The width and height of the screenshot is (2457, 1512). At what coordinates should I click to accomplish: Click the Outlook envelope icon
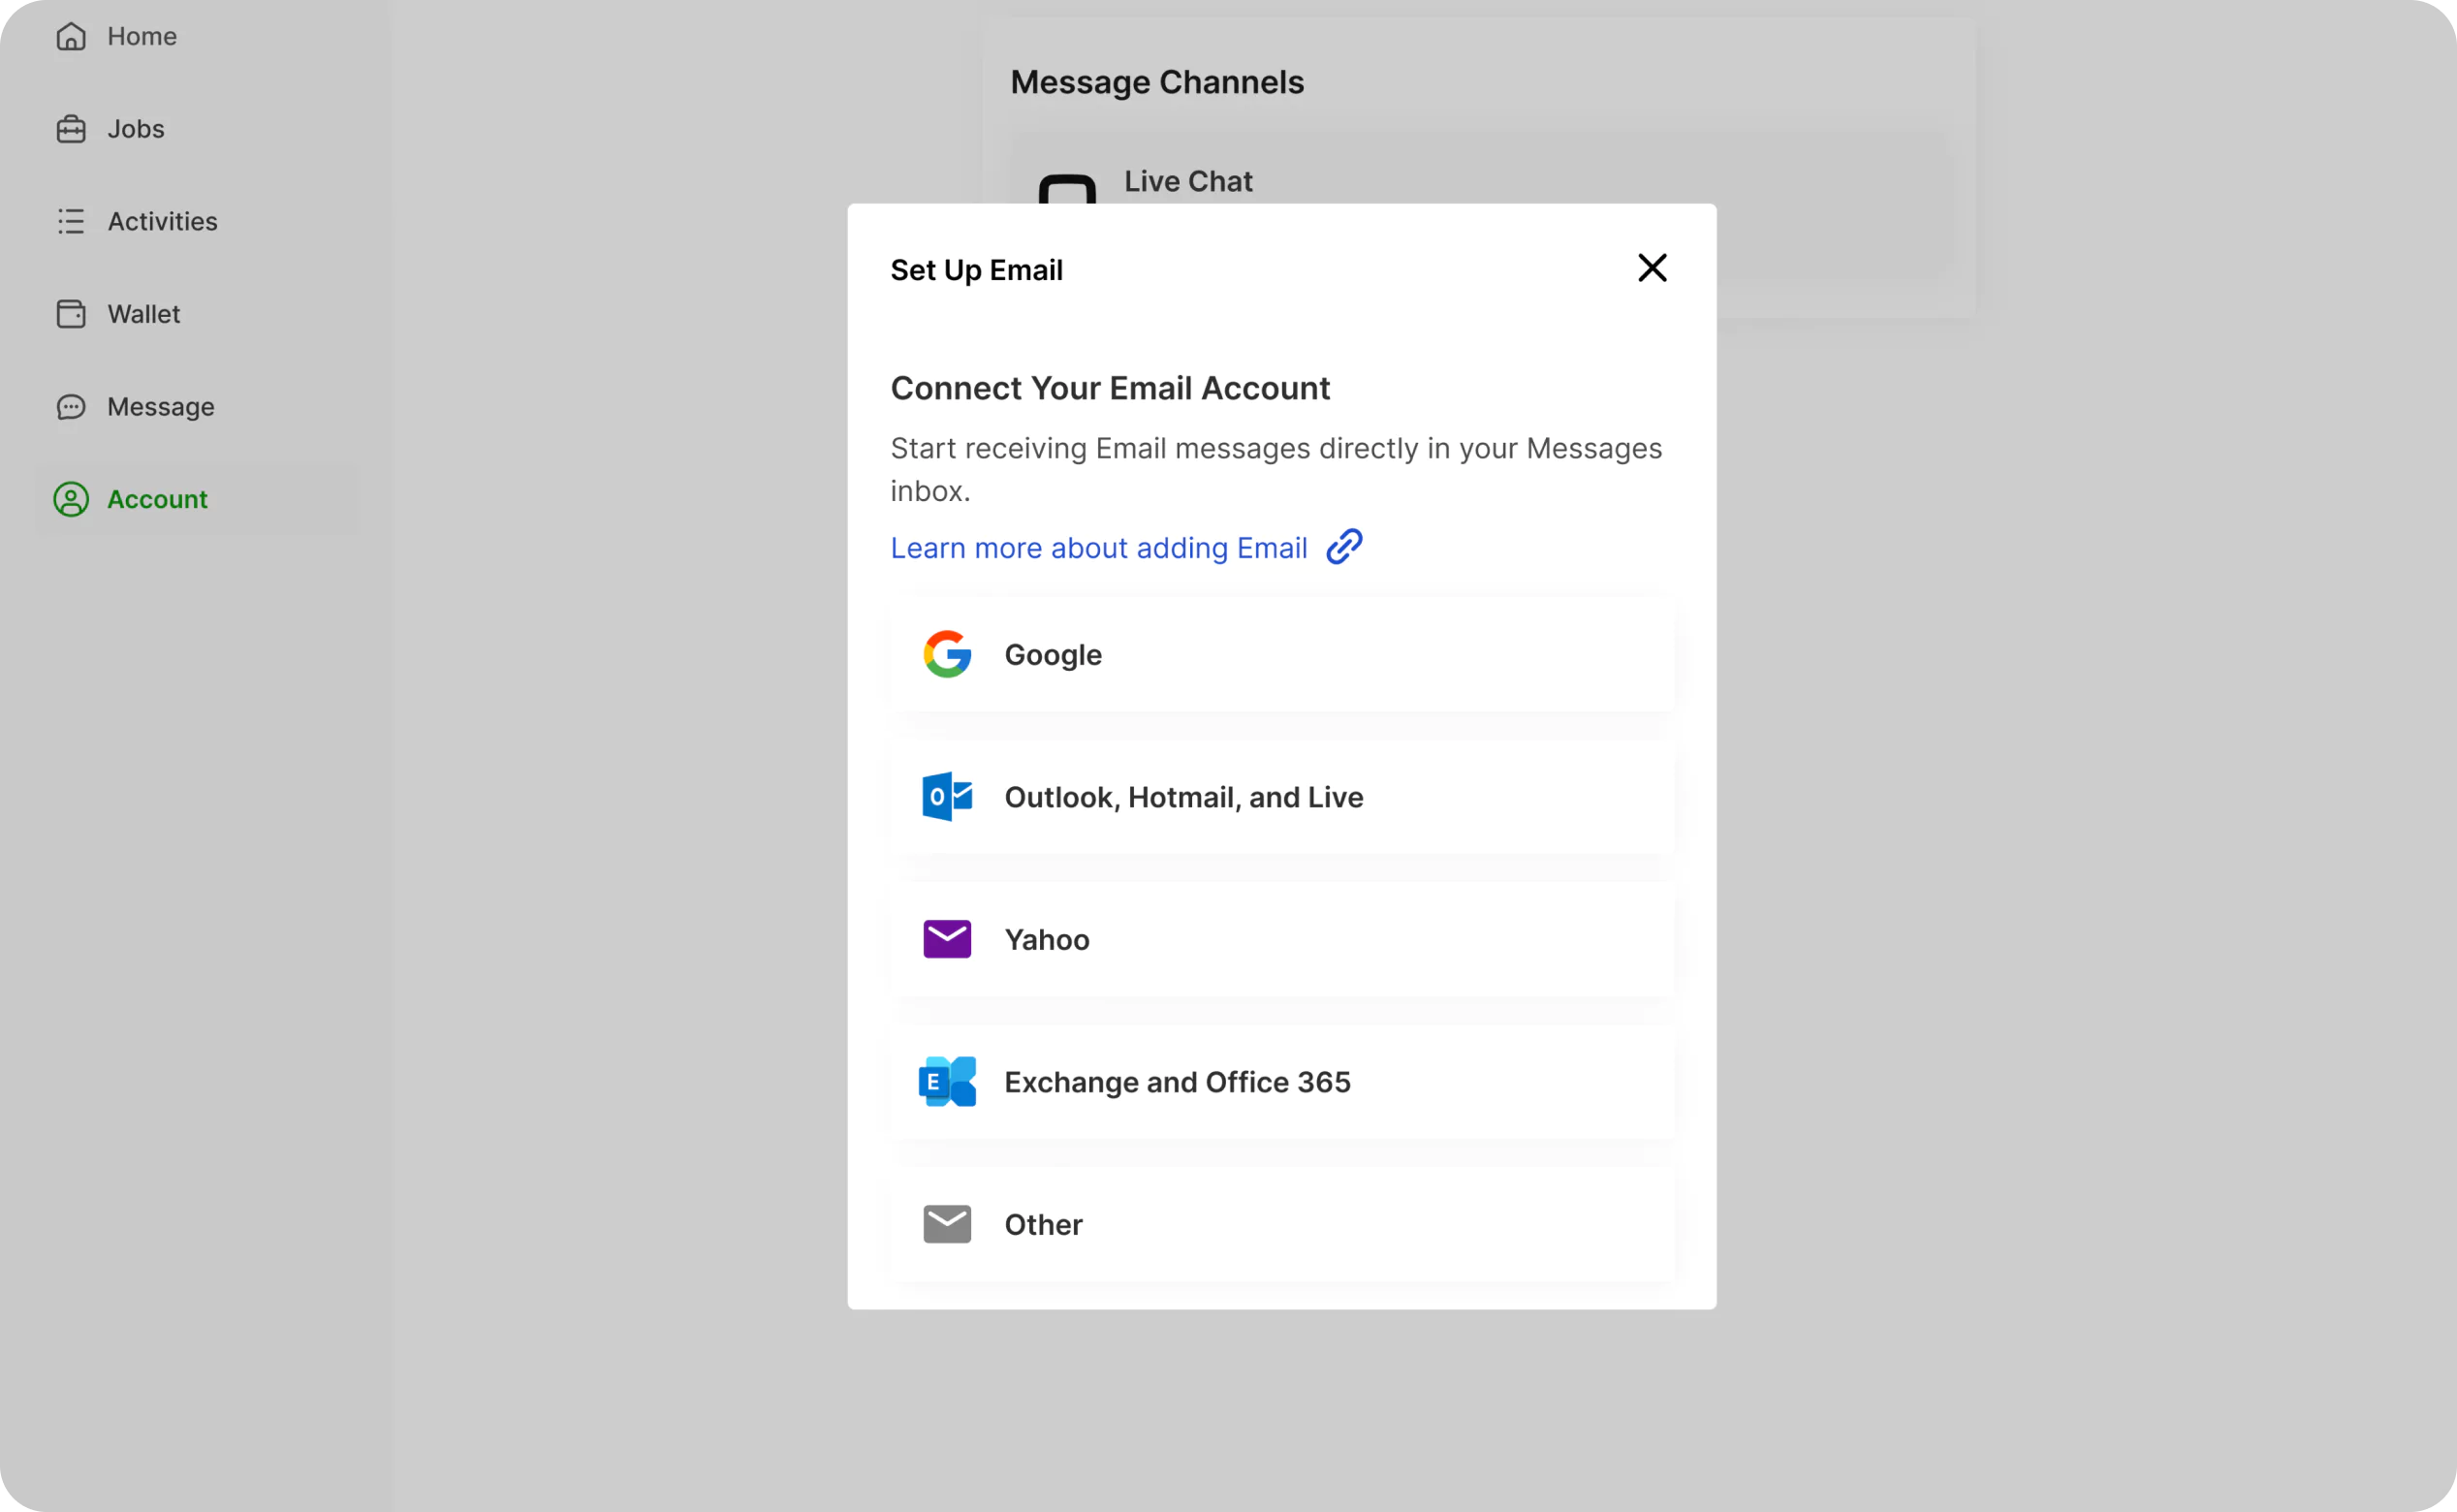(946, 797)
